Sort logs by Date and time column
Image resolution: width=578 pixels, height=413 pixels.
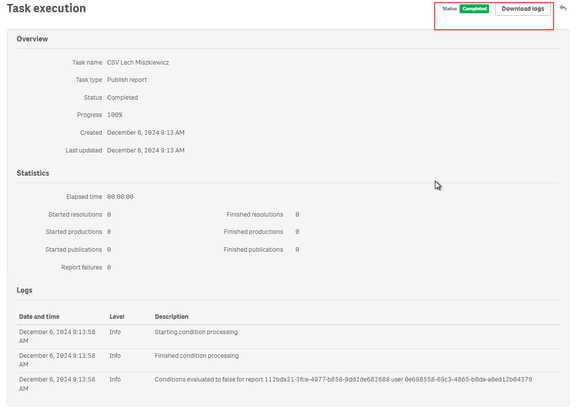coord(39,316)
